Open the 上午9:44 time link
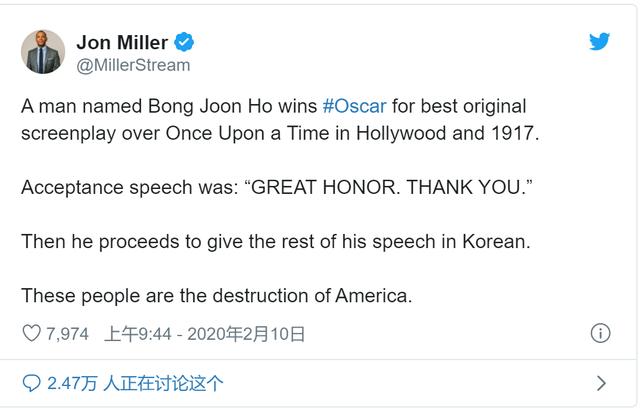The image size is (640, 410). [140, 334]
